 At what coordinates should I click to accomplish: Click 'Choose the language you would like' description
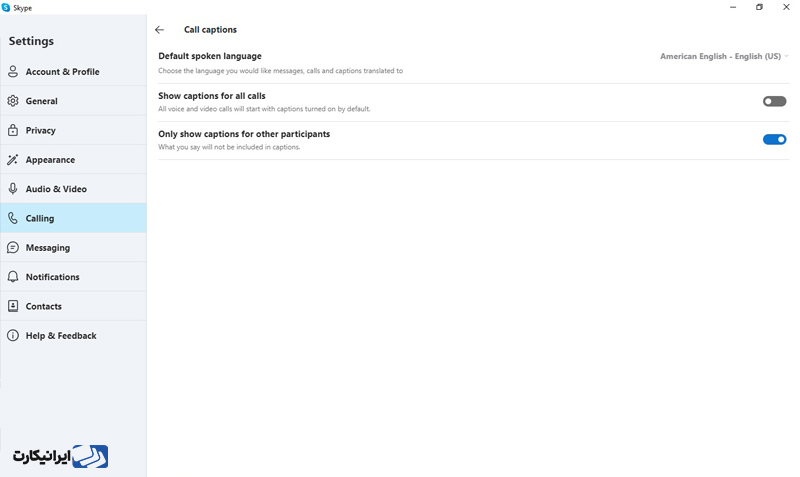tap(281, 71)
